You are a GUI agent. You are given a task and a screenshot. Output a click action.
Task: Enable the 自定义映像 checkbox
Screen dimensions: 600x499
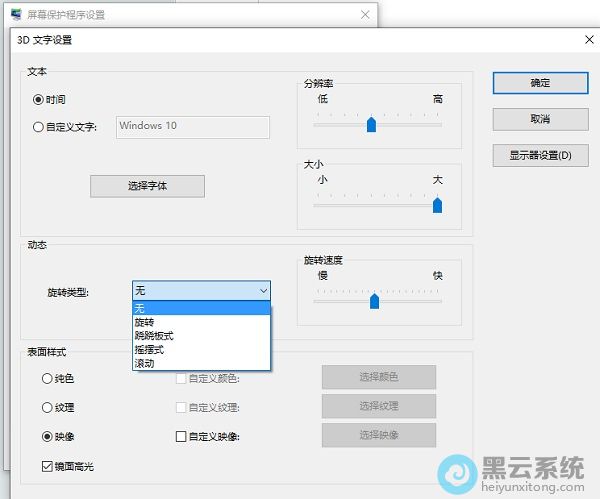click(x=181, y=436)
